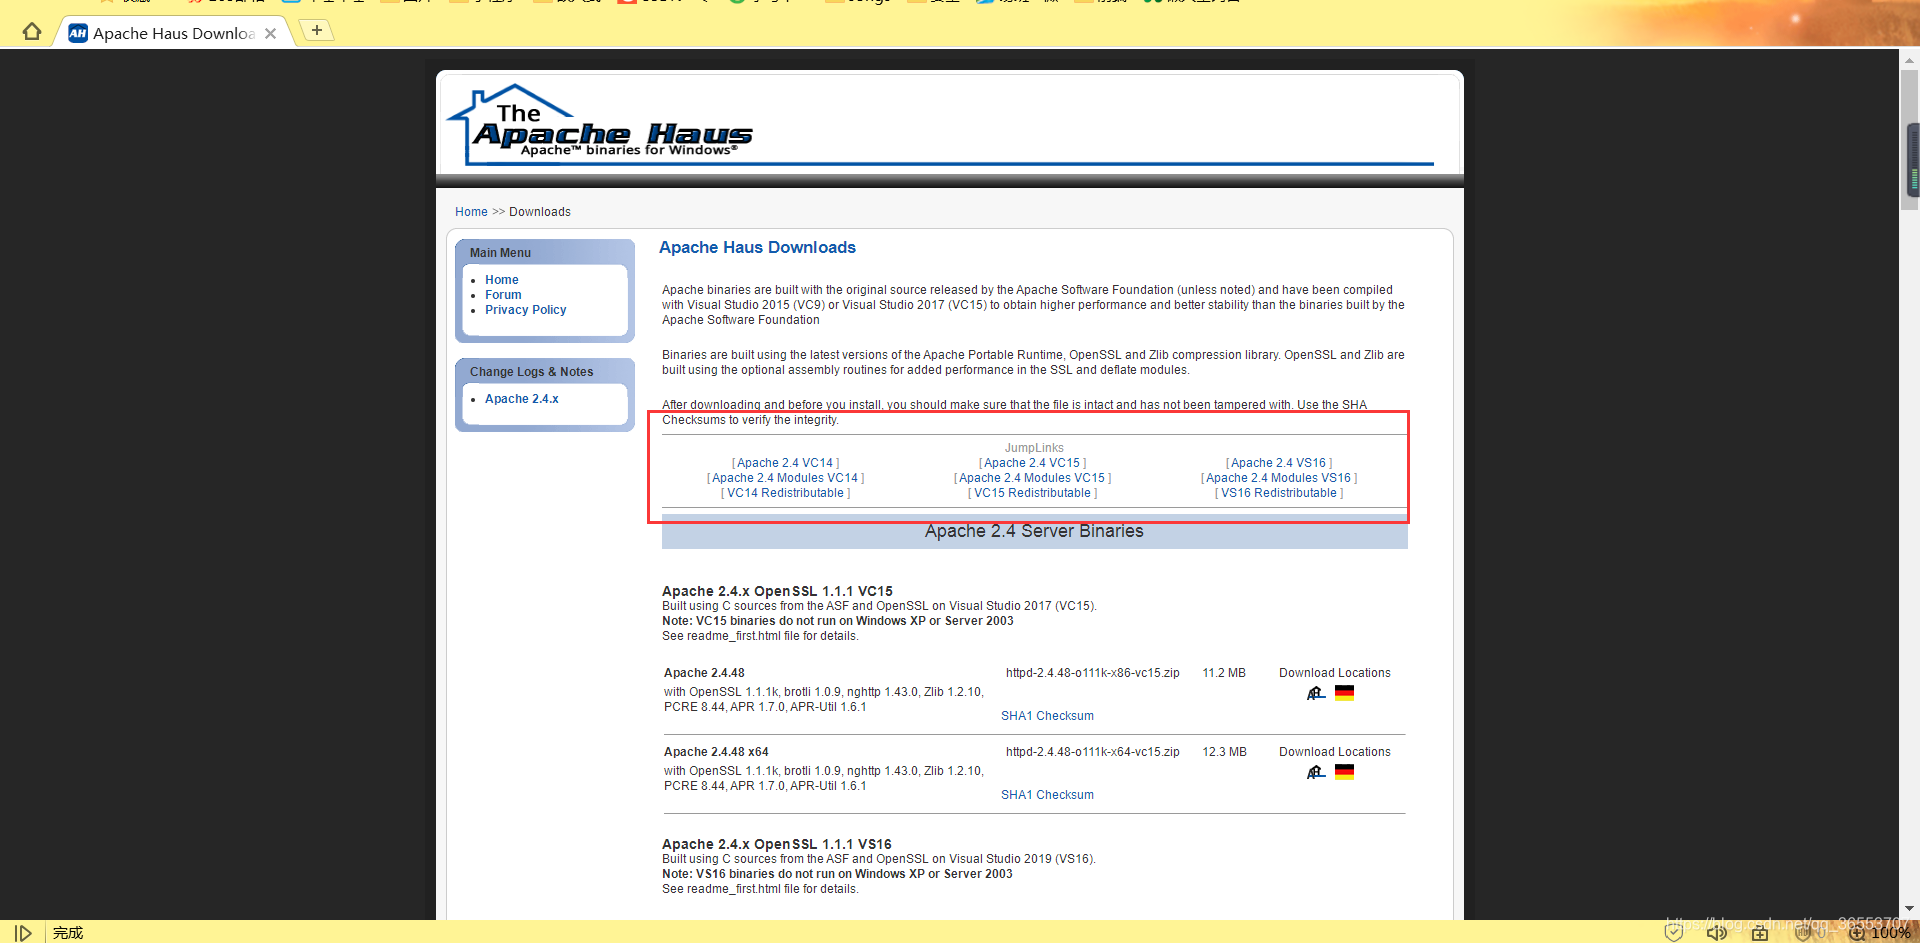Viewport: 1920px width, 943px height.
Task: Toggle the sidebar panel icon in the status bar
Action: click(x=23, y=933)
